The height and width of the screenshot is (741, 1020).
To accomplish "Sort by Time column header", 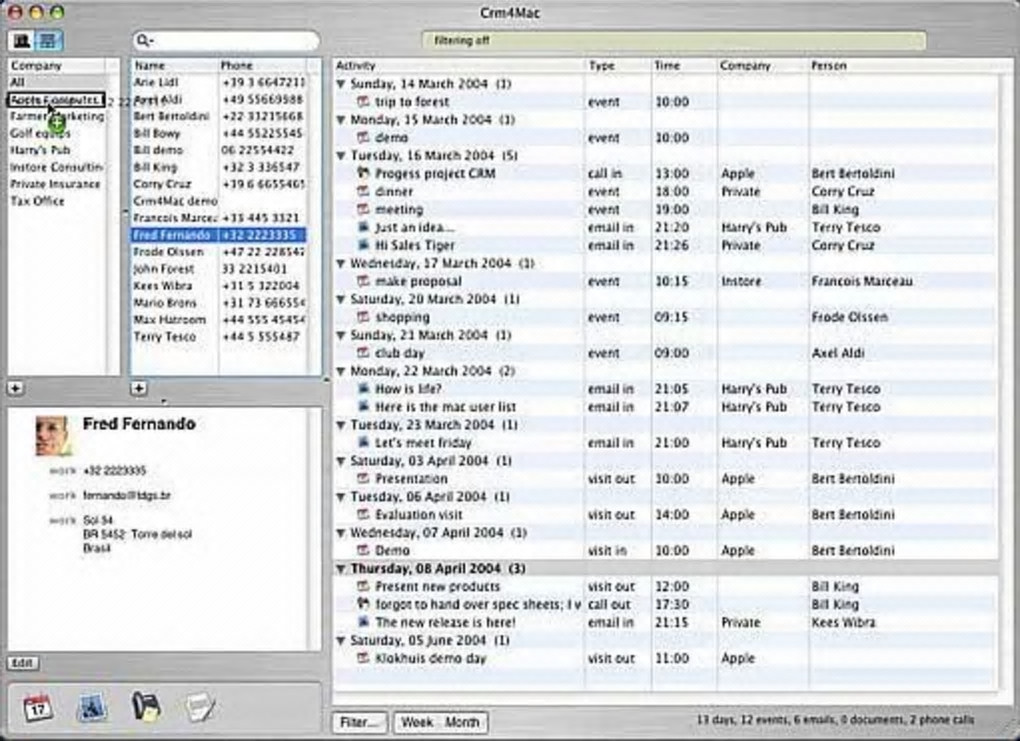I will (x=684, y=66).
